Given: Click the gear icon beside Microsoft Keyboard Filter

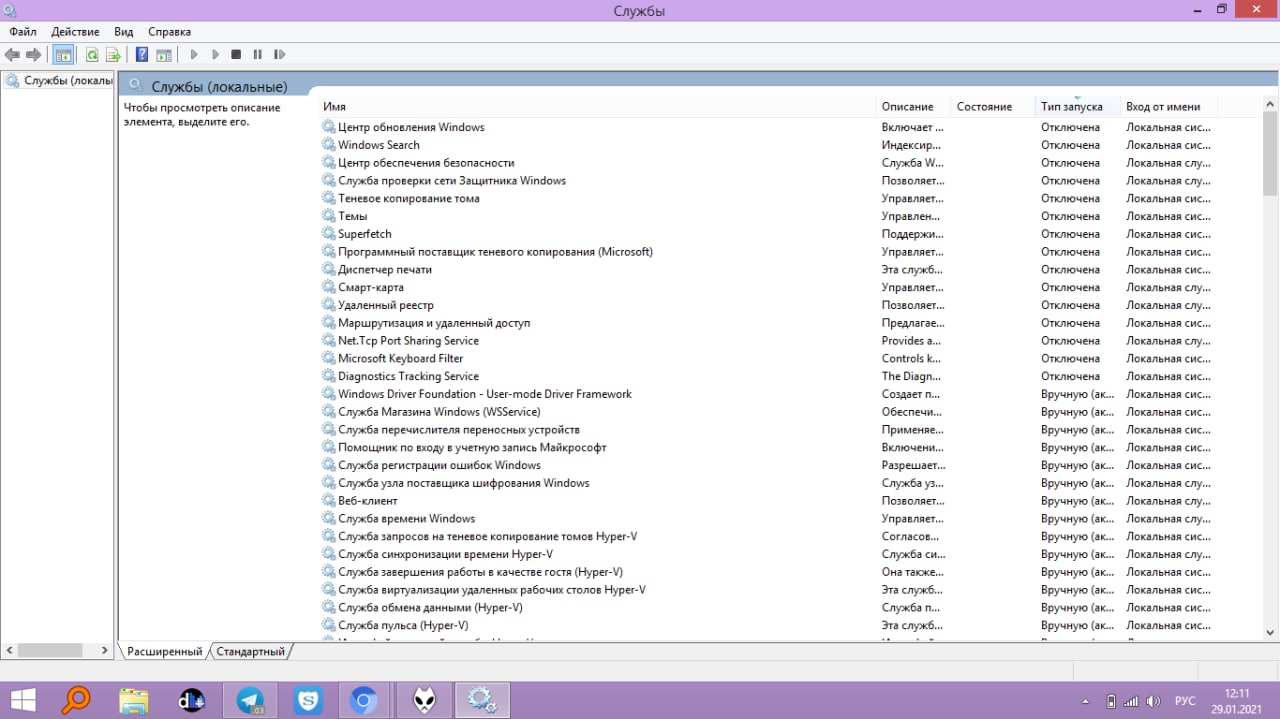Looking at the screenshot, I should (329, 358).
